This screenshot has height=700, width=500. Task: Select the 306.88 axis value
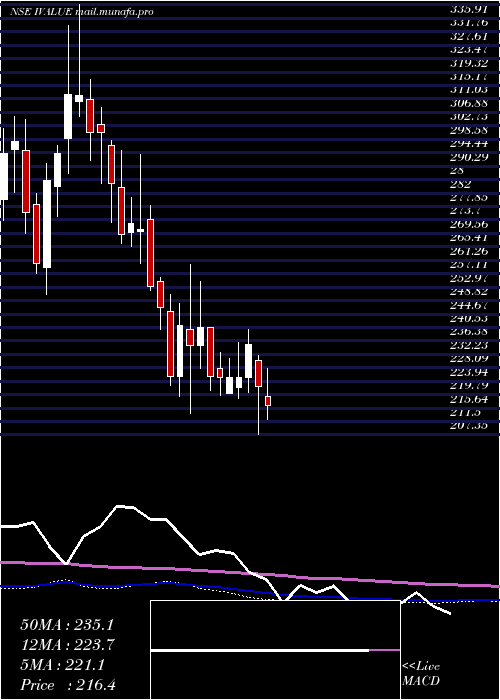point(468,103)
